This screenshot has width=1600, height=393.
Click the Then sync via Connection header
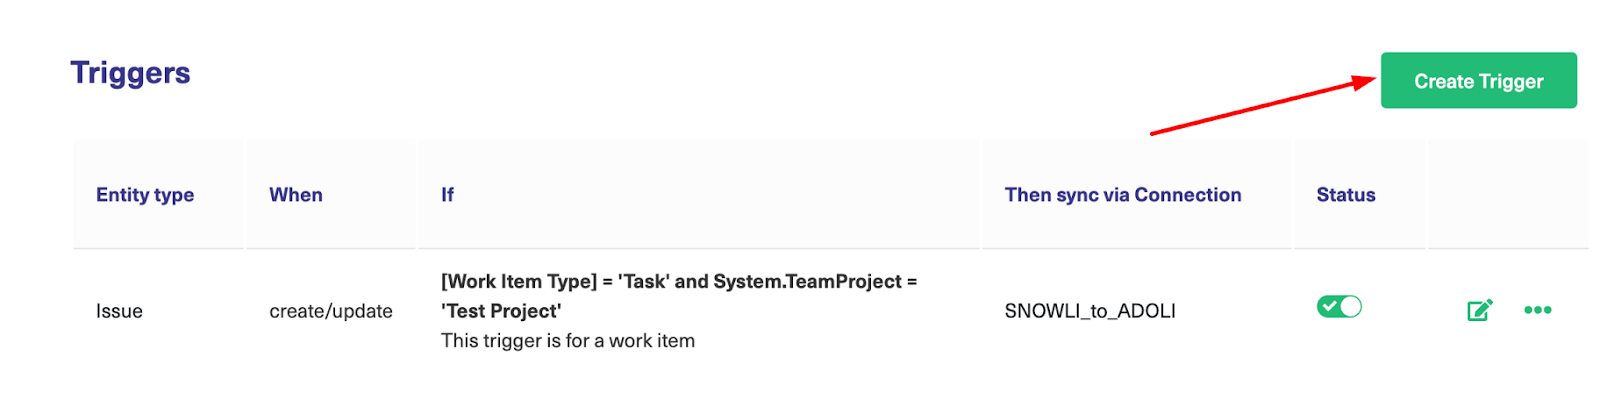[x=1123, y=195]
